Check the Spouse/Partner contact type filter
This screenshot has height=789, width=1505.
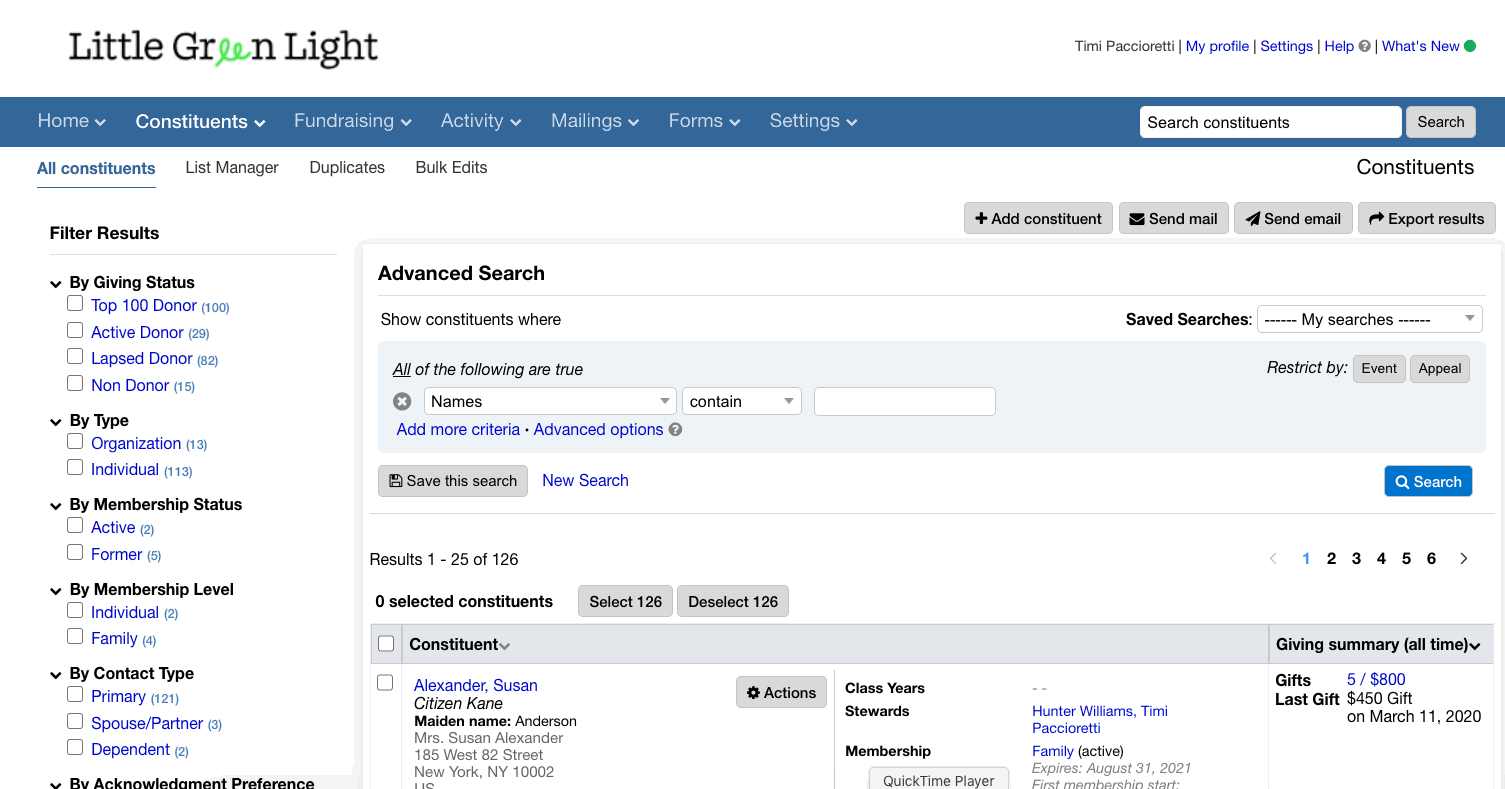[75, 721]
